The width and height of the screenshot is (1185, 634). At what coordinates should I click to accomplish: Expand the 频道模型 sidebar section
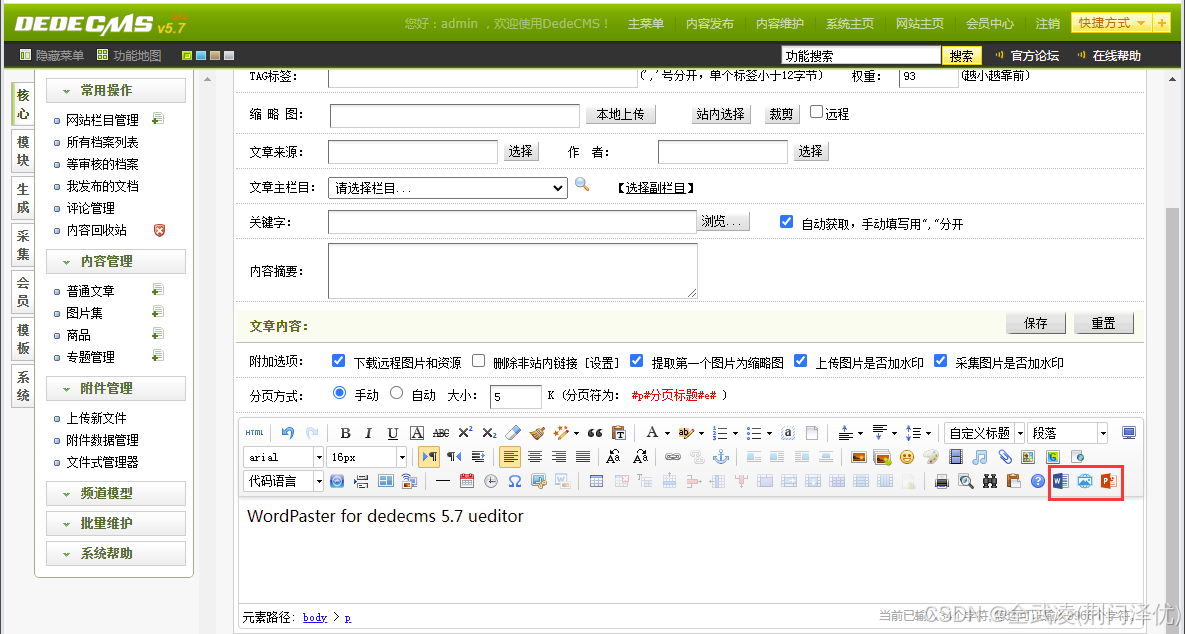tap(116, 493)
